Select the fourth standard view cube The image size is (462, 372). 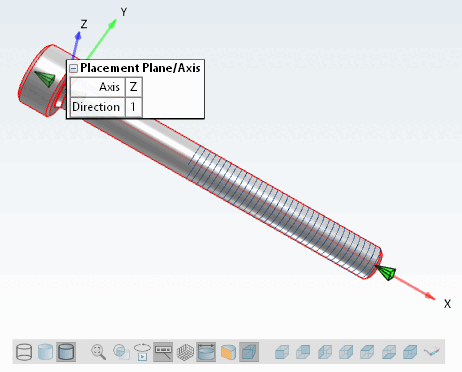346,352
